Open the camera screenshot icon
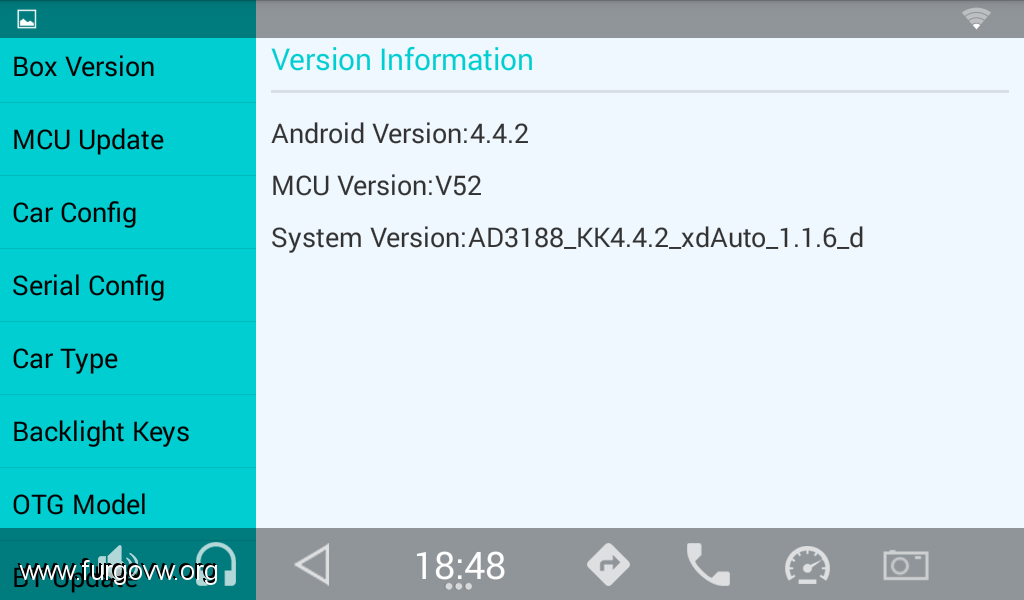Image resolution: width=1024 pixels, height=600 pixels. [906, 565]
